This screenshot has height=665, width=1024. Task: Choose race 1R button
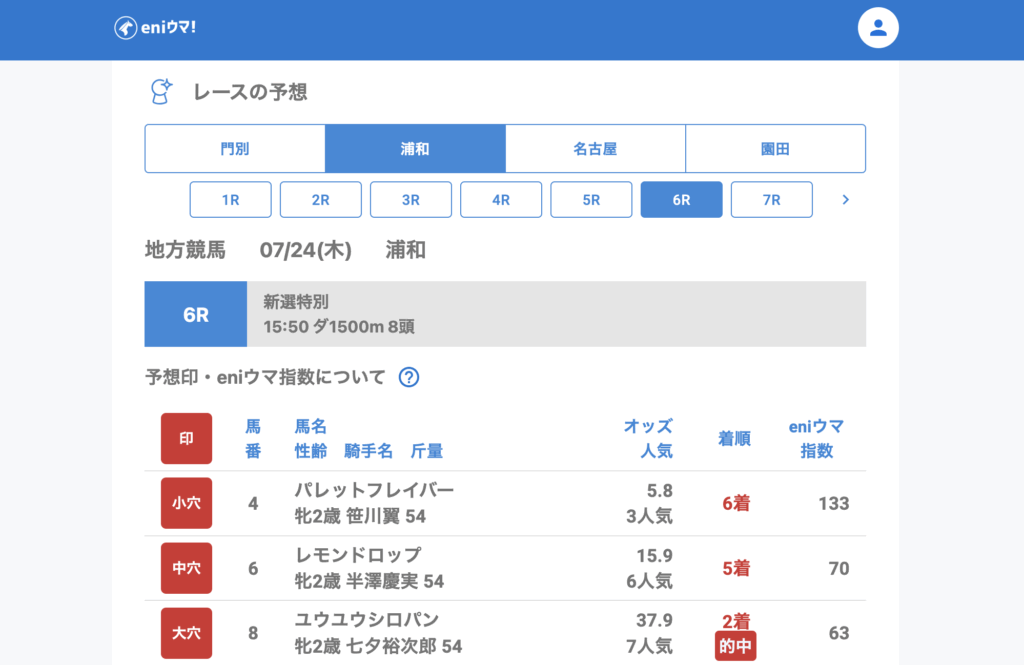click(x=230, y=200)
